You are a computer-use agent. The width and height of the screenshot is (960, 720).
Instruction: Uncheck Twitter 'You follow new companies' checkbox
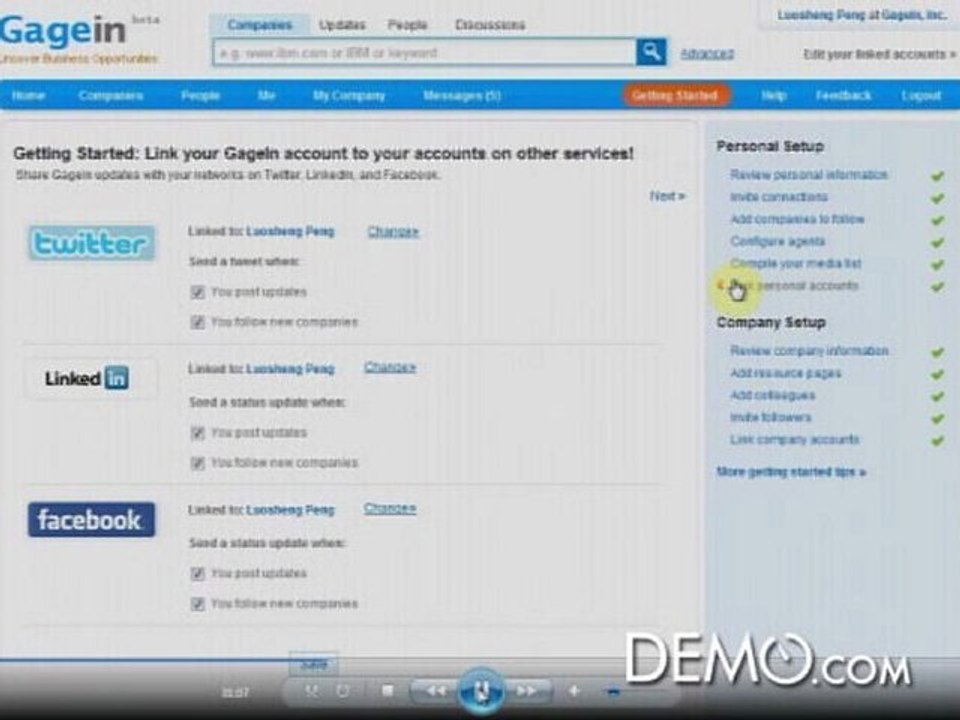tap(197, 322)
